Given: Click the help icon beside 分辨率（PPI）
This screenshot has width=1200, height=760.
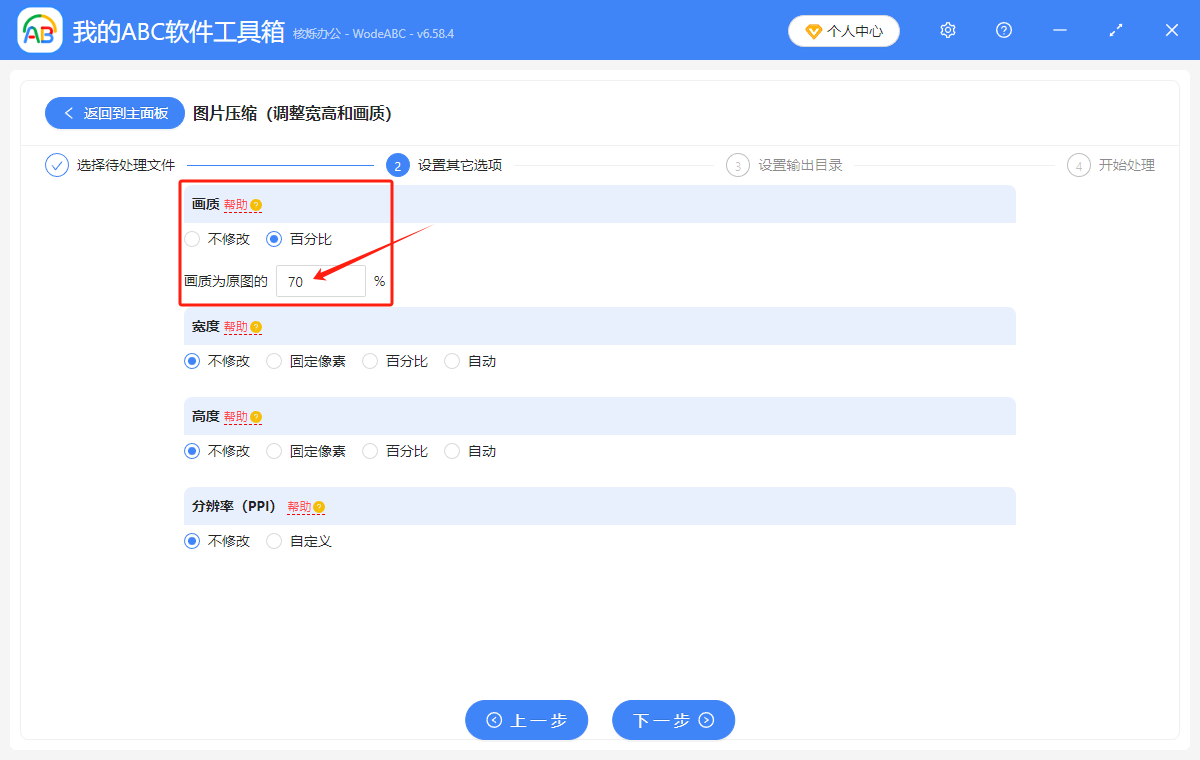Looking at the screenshot, I should [x=319, y=507].
